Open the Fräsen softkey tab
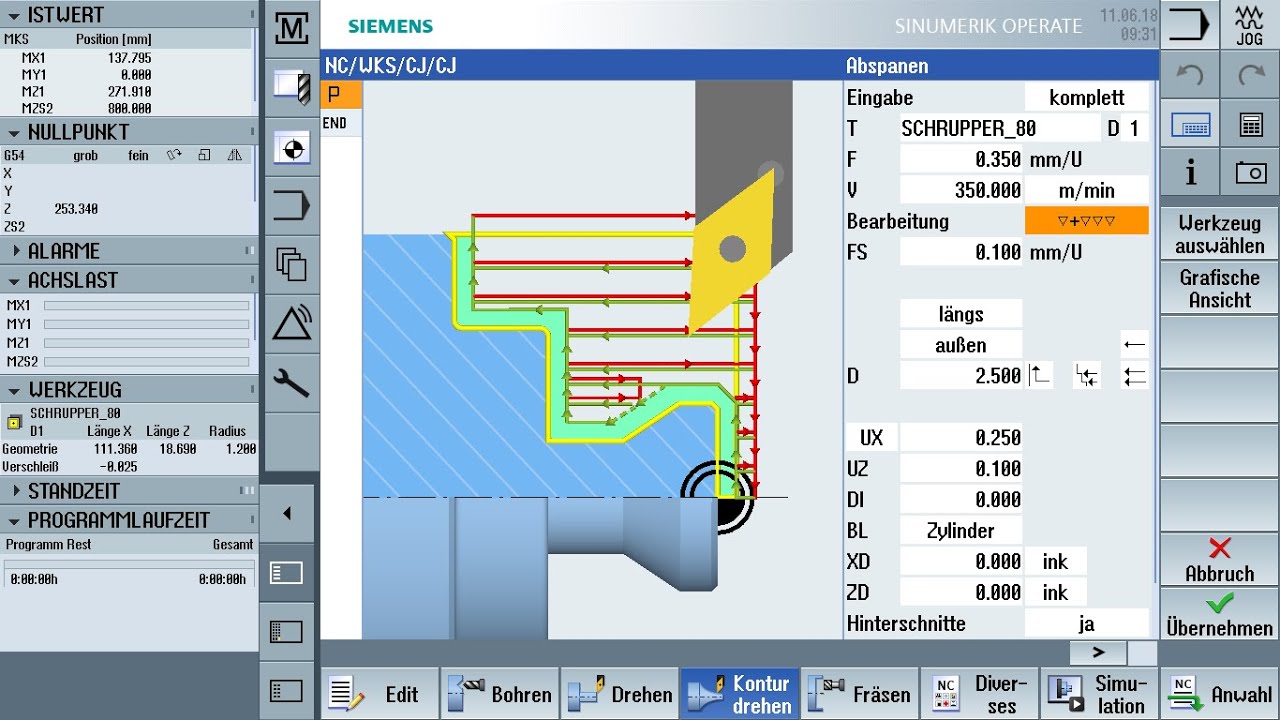The image size is (1280, 720). coord(860,694)
